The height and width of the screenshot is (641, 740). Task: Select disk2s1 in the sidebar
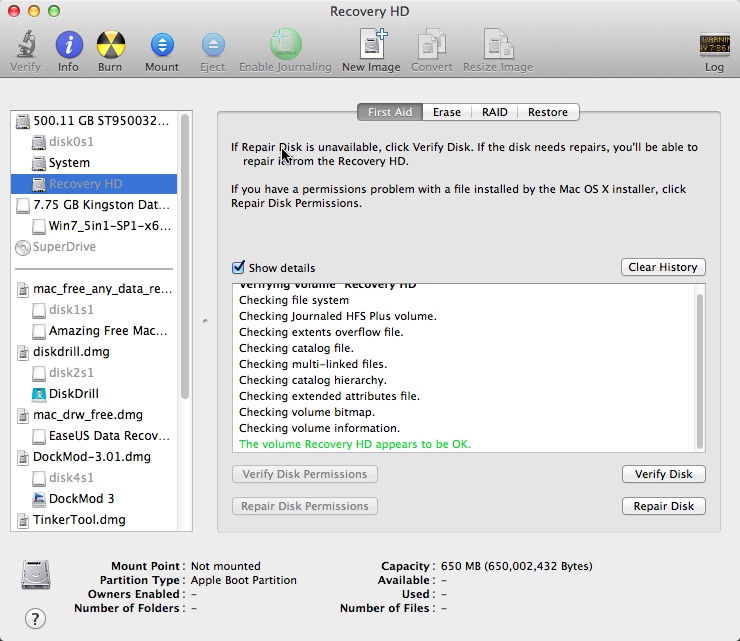[94, 373]
